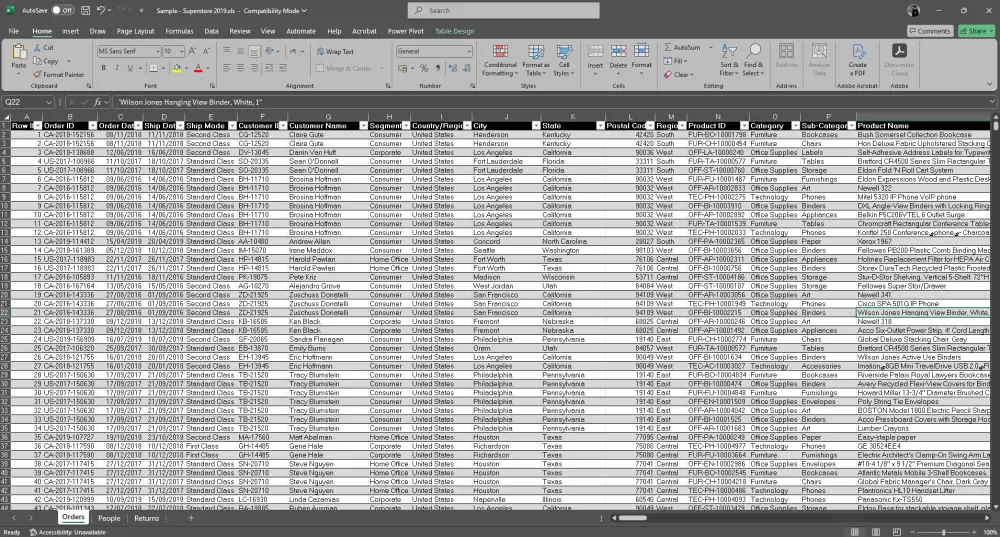Viewport: 1000px width, 537px height.
Task: Click the Percent Style icon
Action: pyautogui.click(x=423, y=68)
